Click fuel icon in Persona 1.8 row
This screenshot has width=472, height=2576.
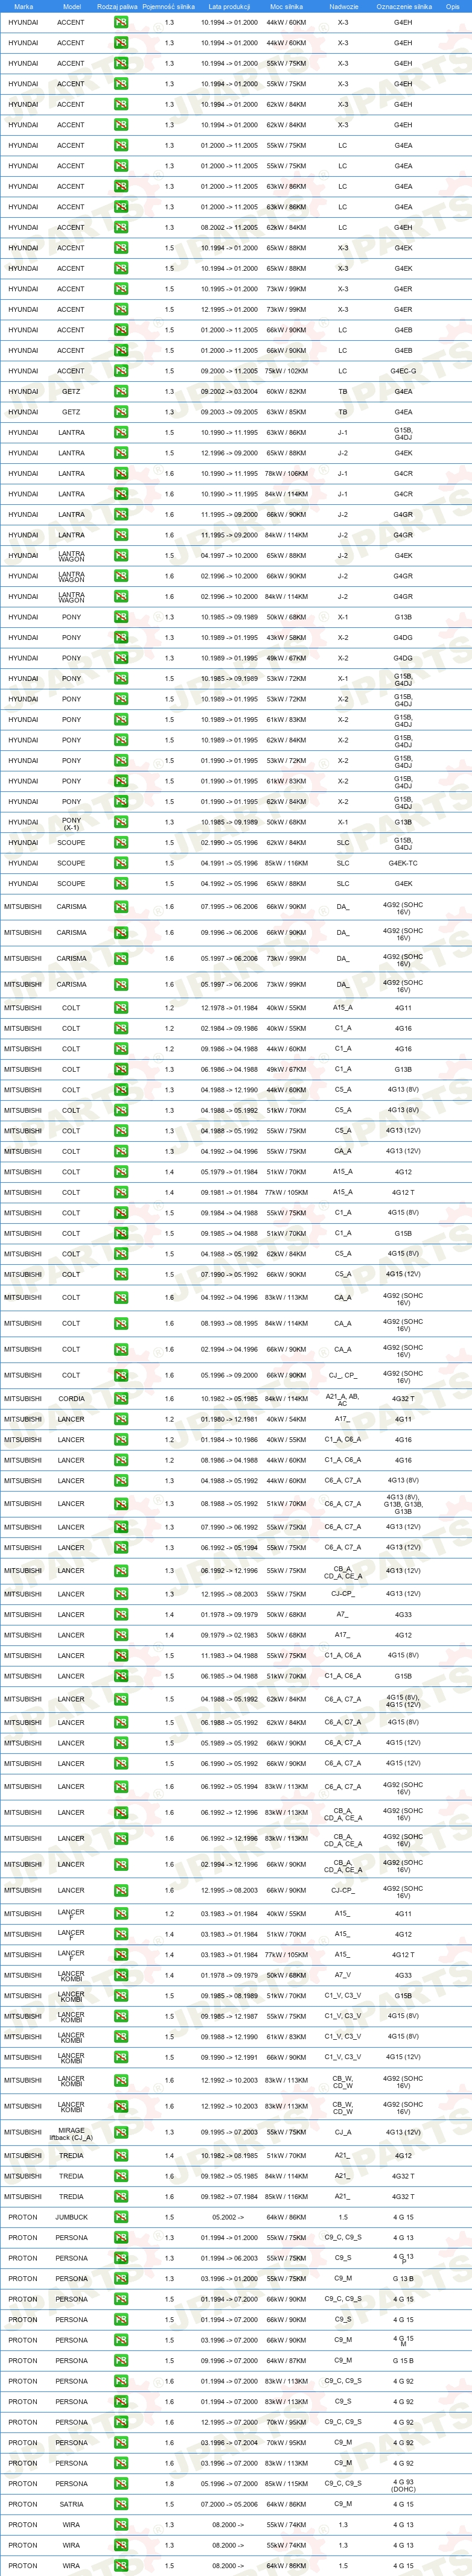coord(121,2484)
